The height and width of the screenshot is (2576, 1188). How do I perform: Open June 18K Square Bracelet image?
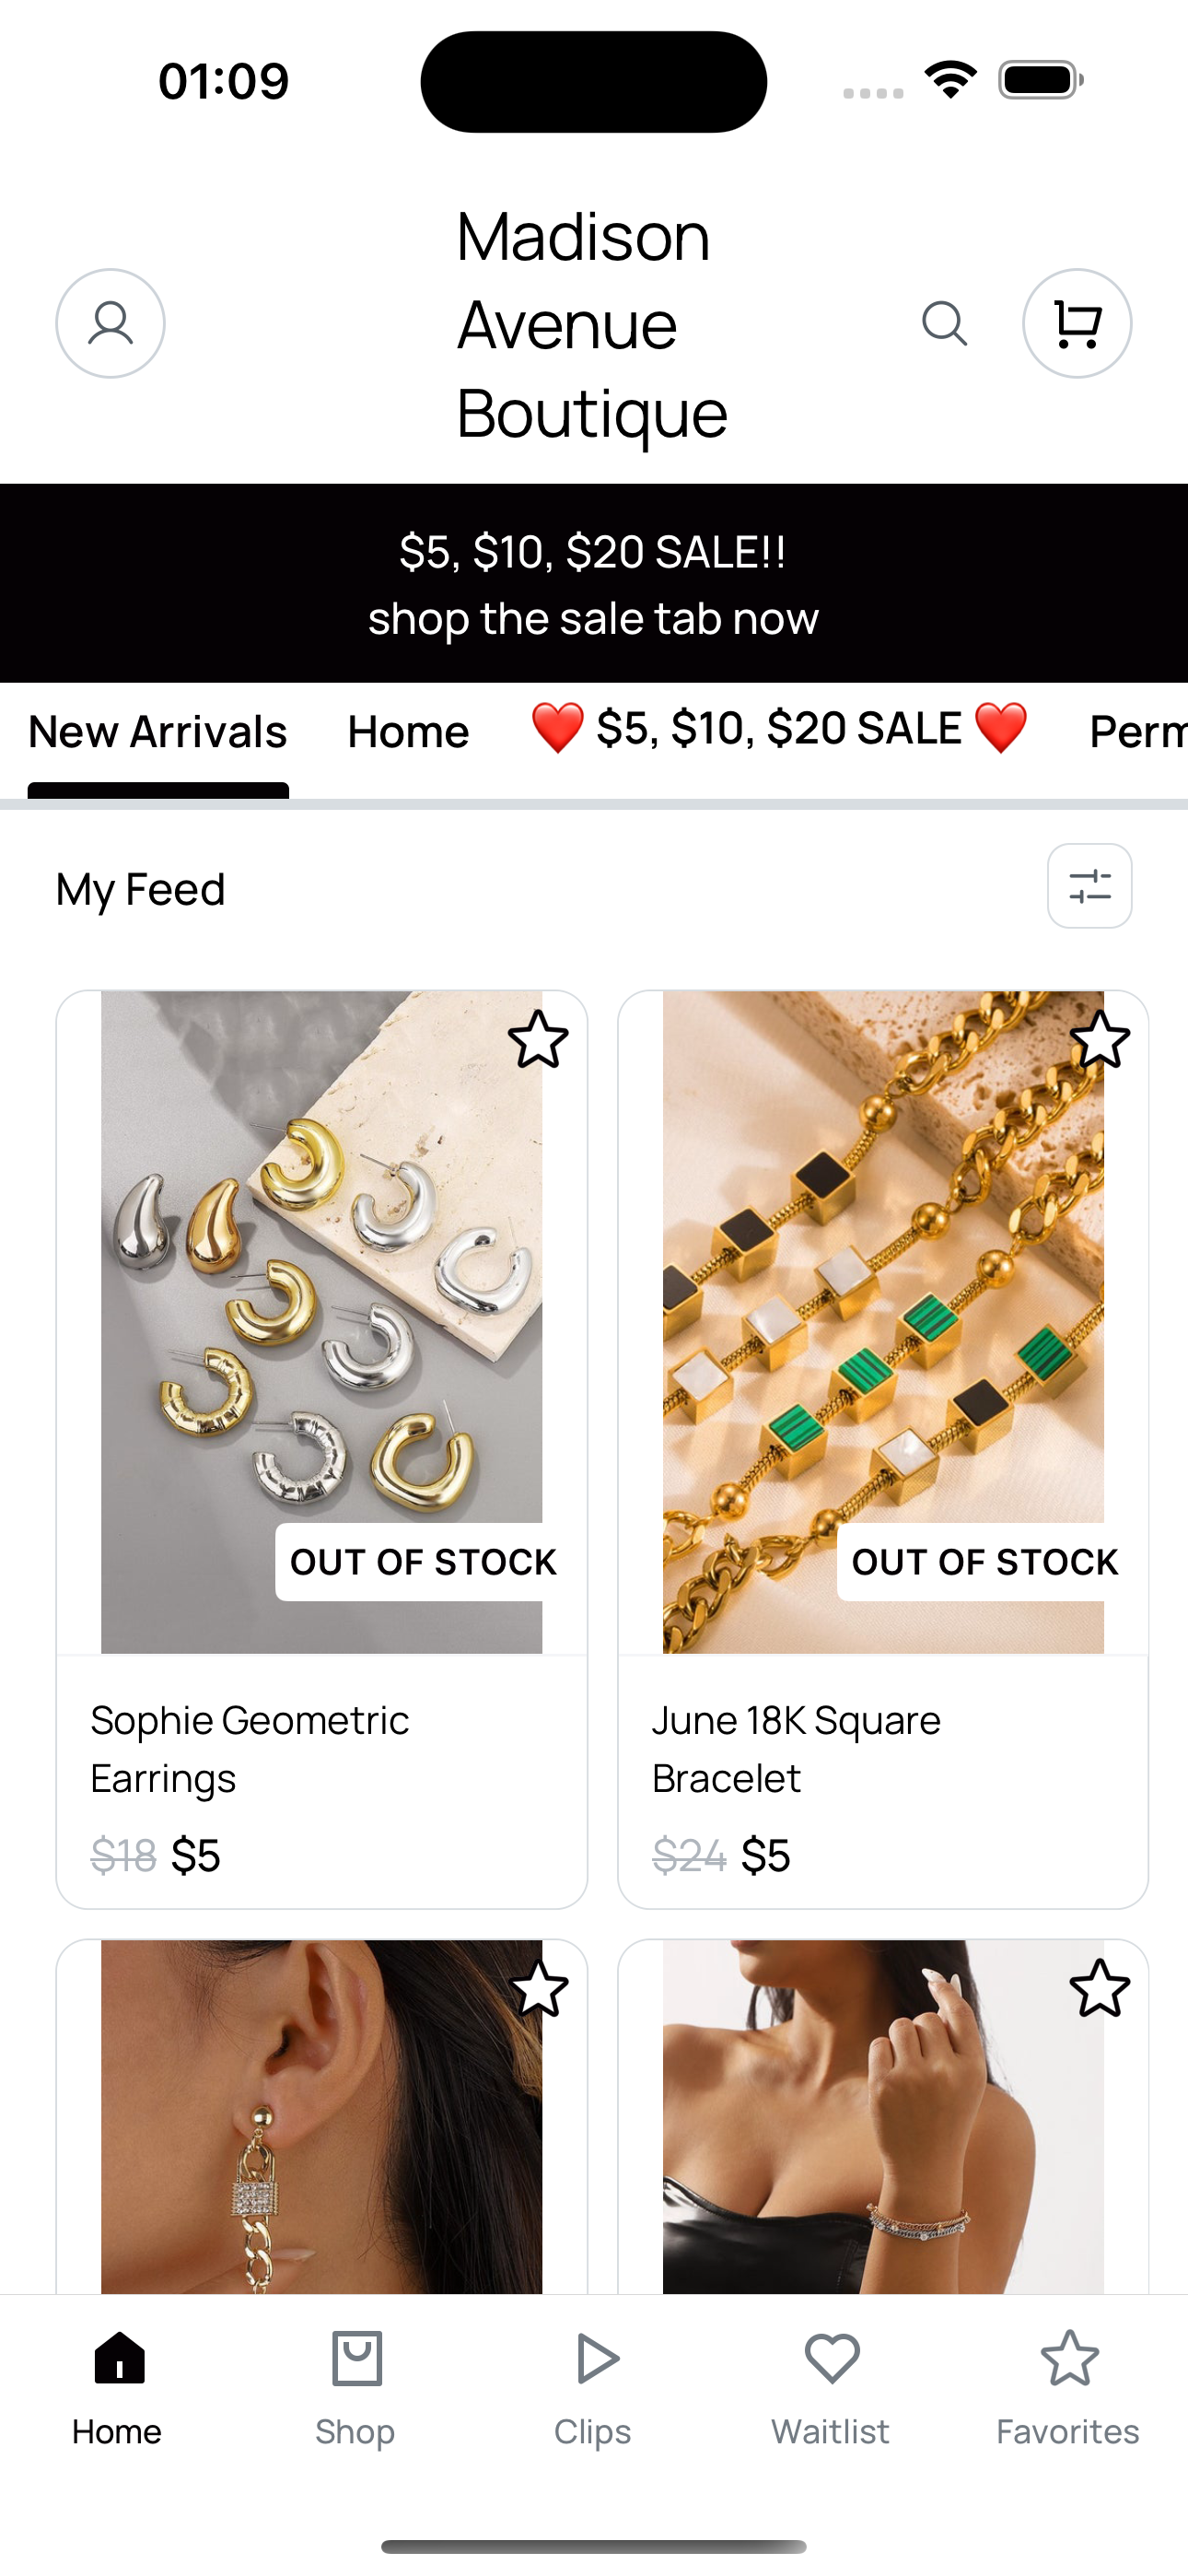pyautogui.click(x=883, y=1322)
